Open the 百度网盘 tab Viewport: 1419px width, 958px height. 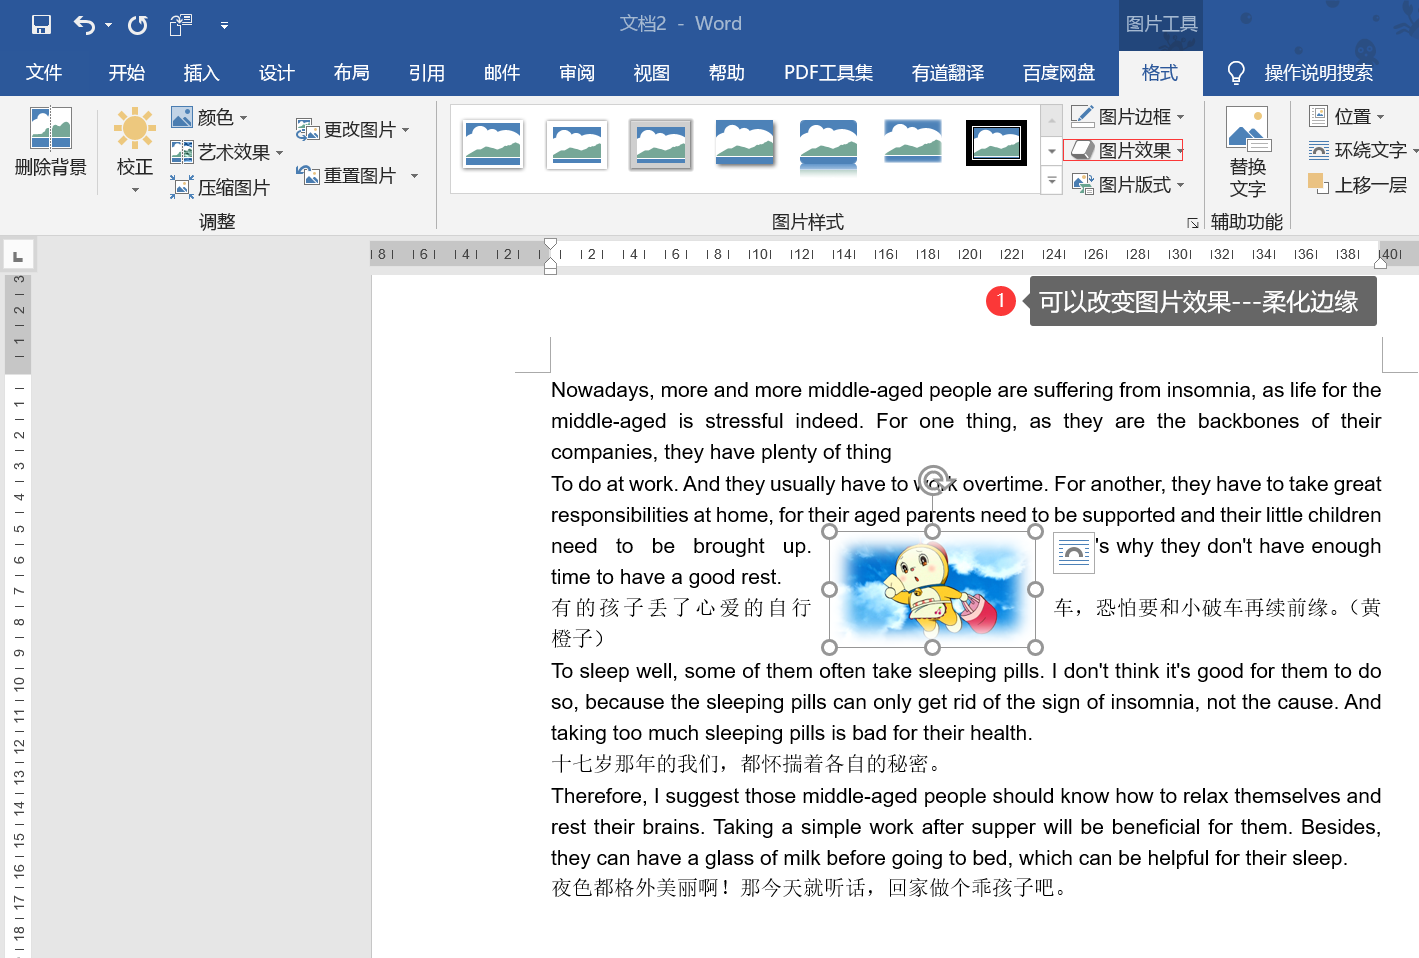(x=1059, y=73)
